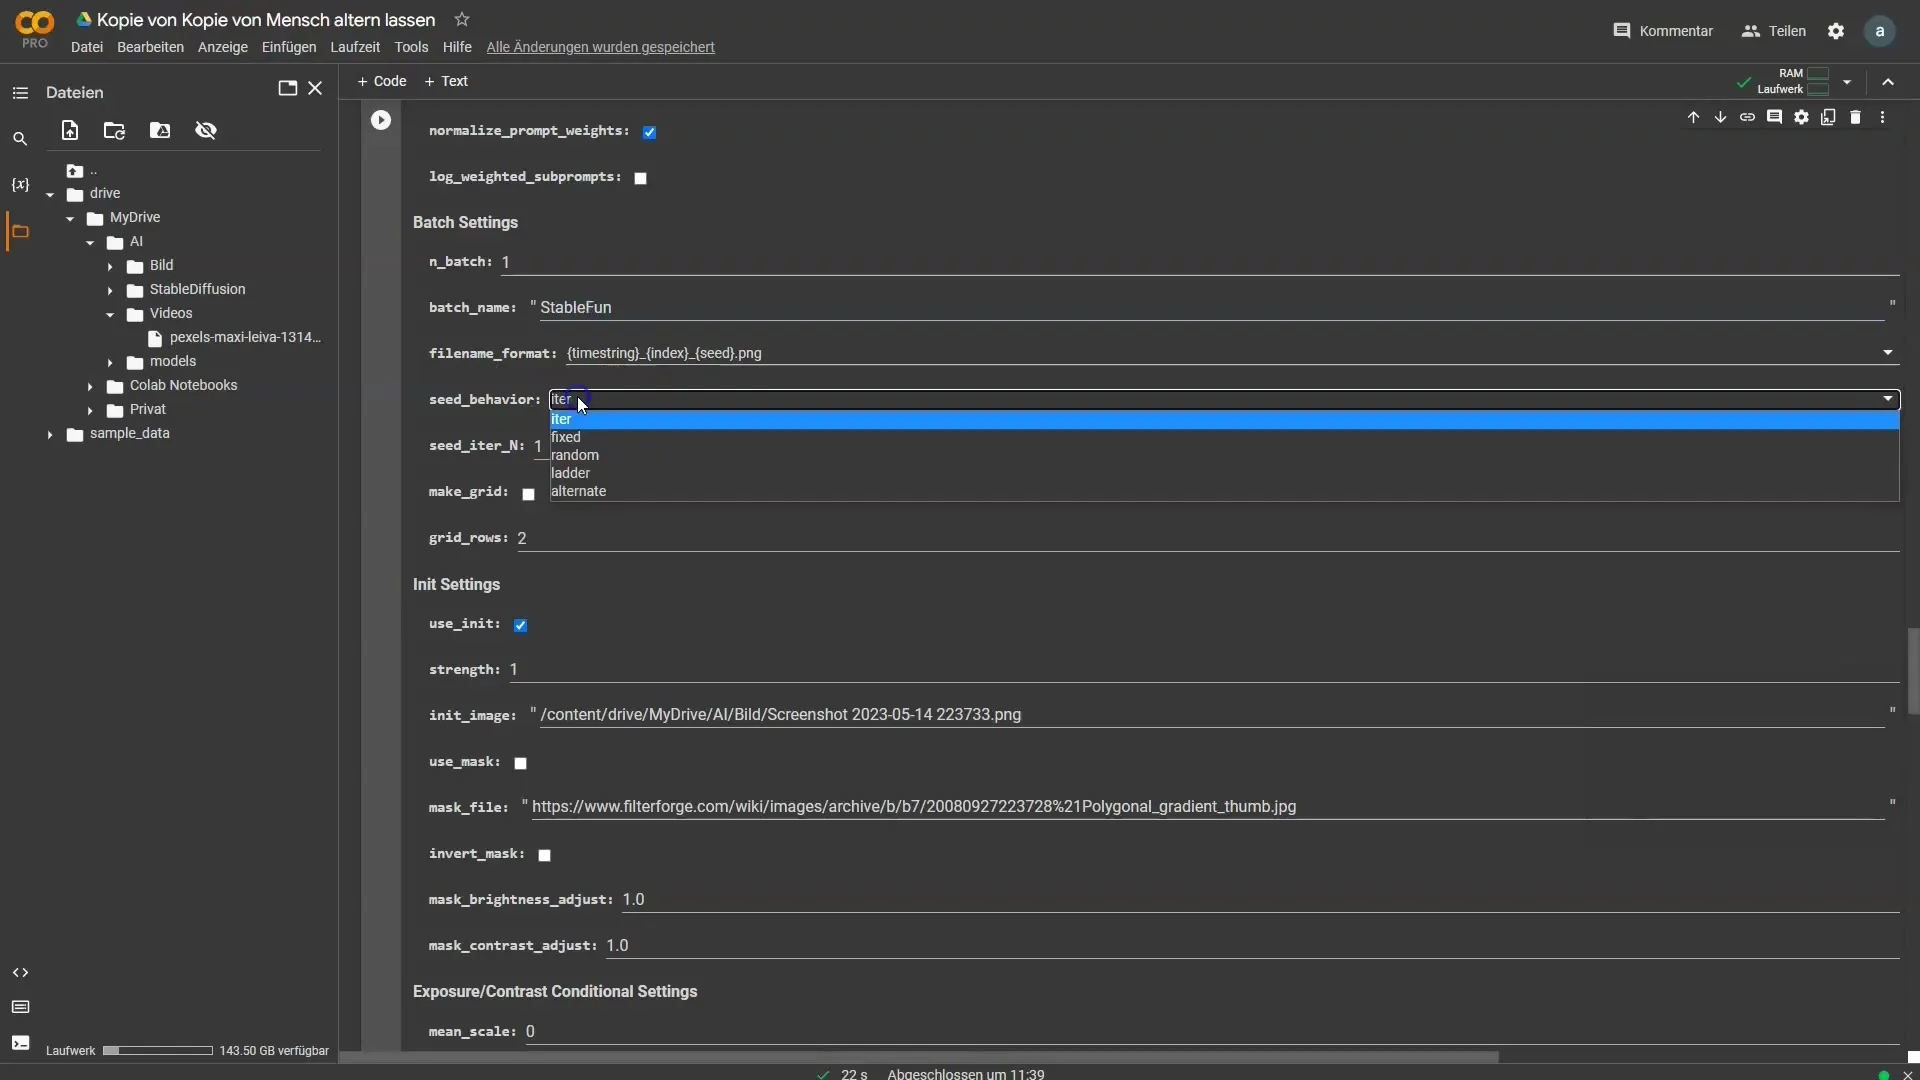
Task: Close the Dateien panel
Action: click(315, 88)
